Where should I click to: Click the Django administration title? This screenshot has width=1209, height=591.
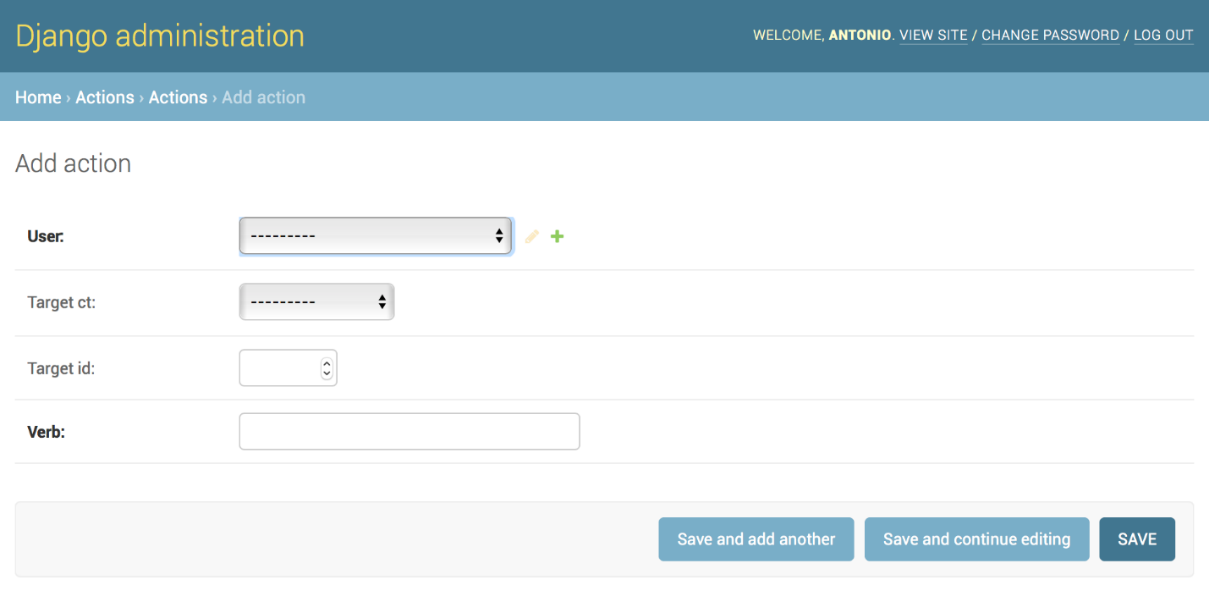(x=160, y=36)
